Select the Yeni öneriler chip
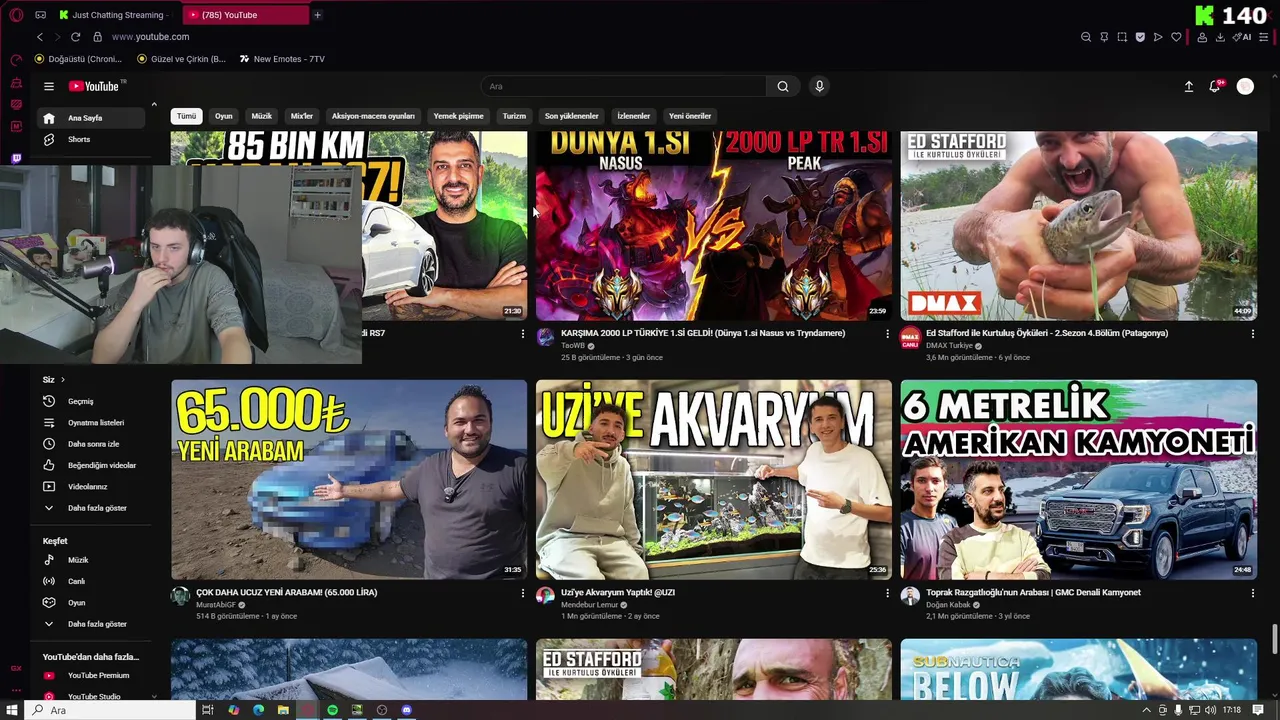 click(690, 116)
